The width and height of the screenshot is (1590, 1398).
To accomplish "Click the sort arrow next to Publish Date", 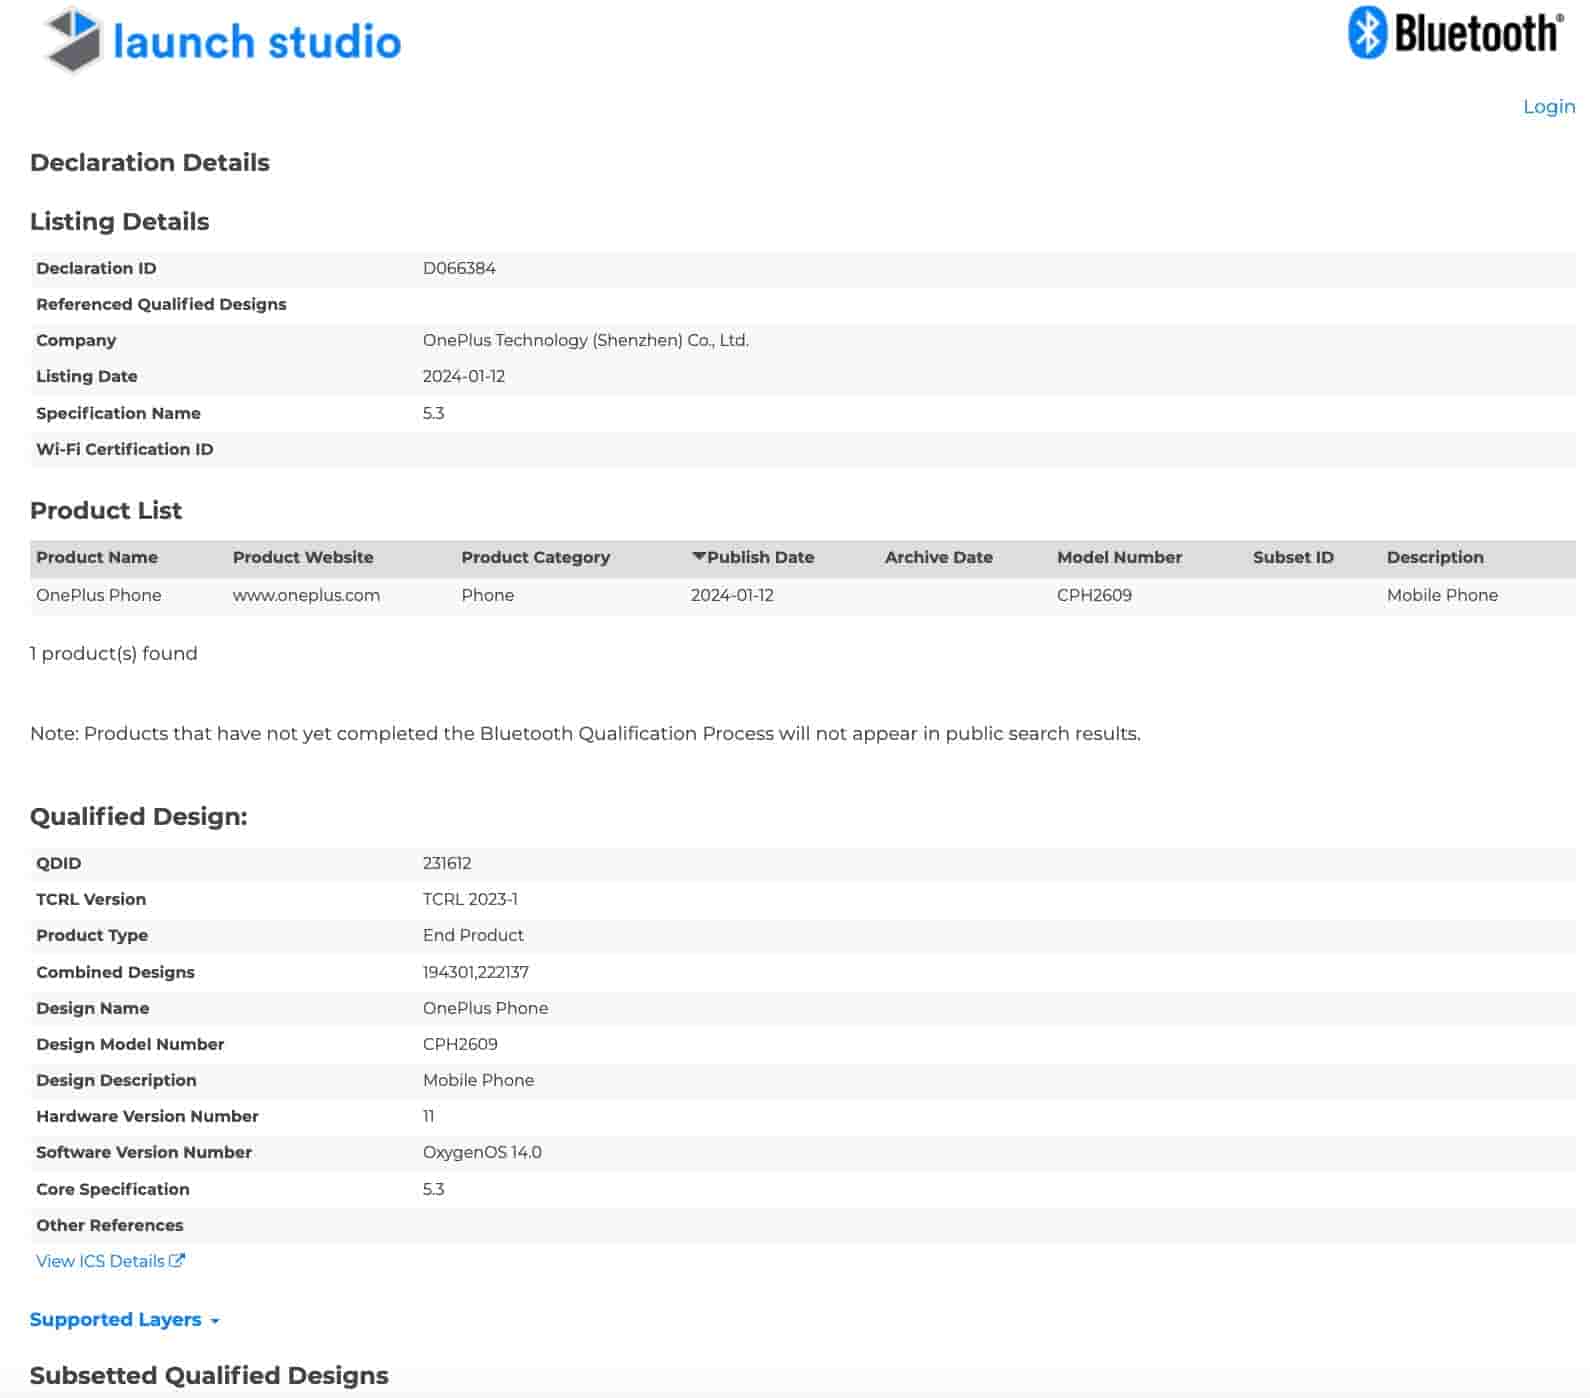I will point(698,556).
